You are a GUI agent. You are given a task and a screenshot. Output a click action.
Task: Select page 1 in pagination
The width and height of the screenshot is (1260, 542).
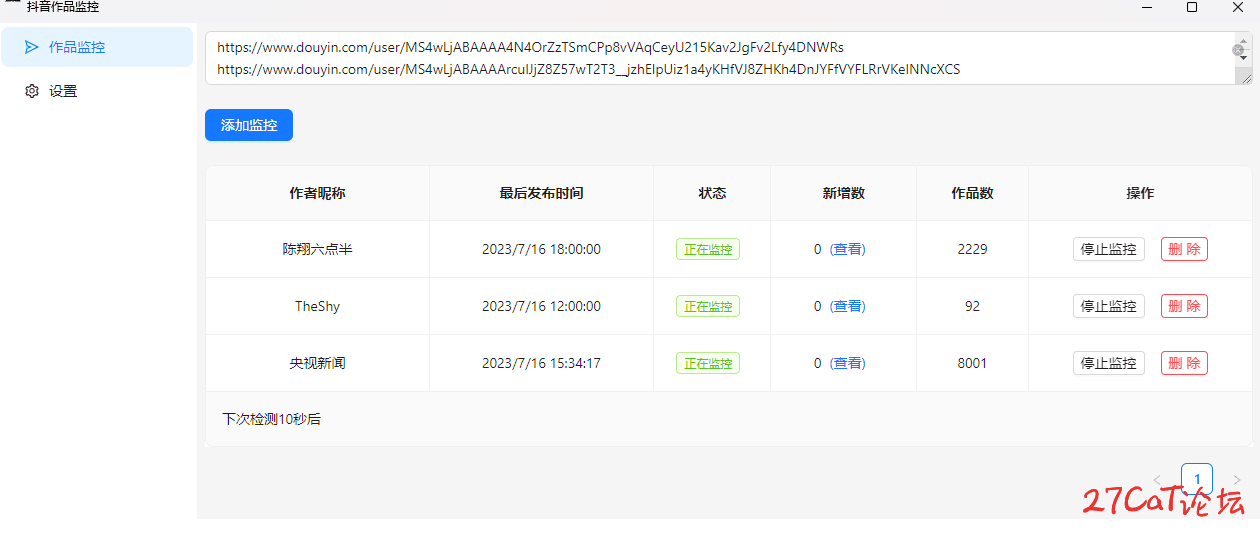[1197, 479]
